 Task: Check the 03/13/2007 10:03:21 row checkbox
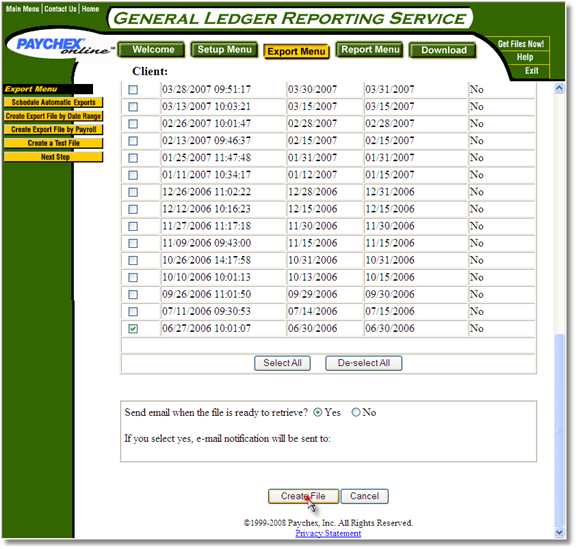coord(133,107)
